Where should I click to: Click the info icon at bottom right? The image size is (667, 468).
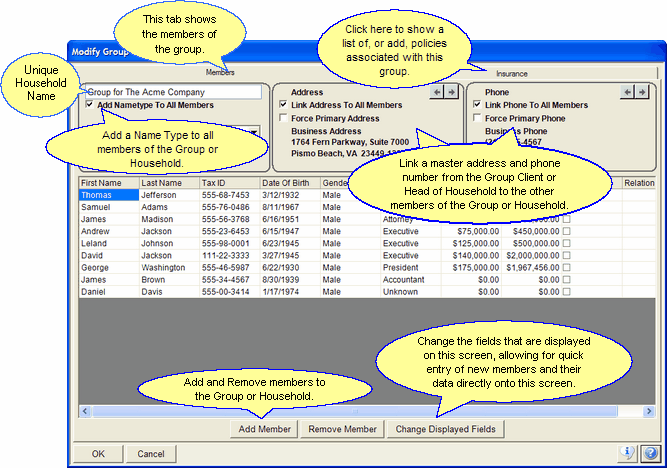coord(628,453)
